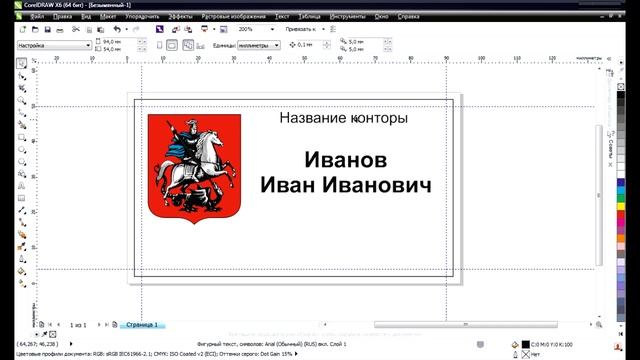Choose the Crop tool
This screenshot has height=360, width=640.
(22, 88)
